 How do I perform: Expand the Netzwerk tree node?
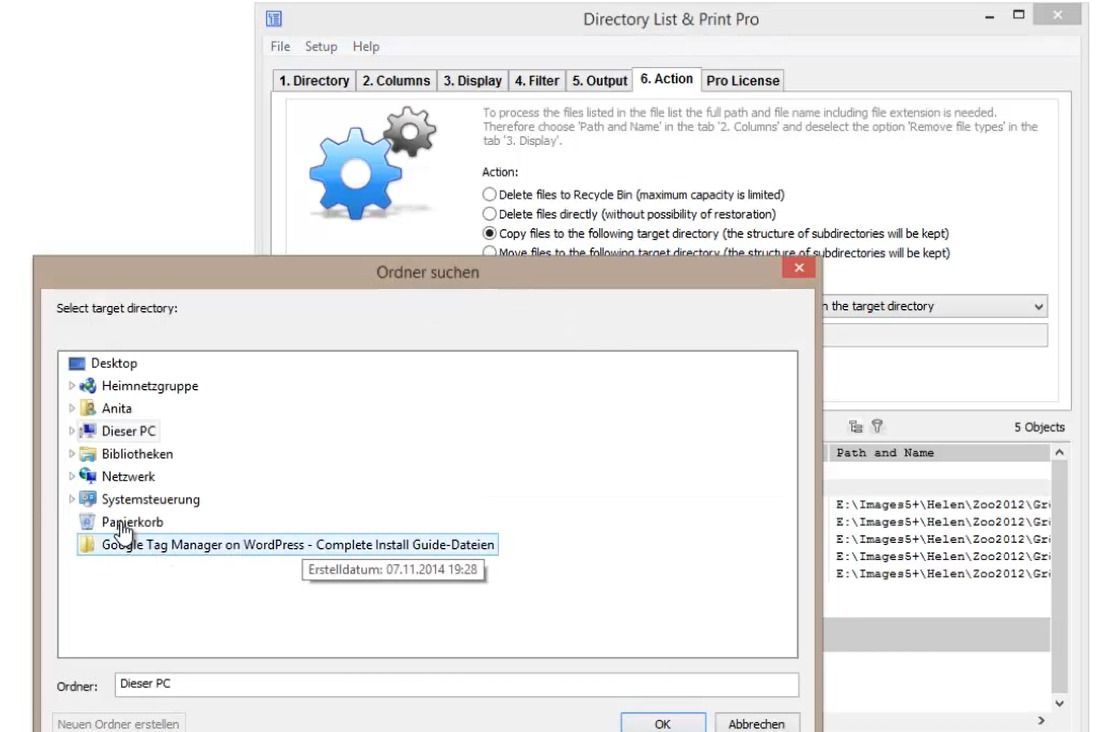click(71, 476)
